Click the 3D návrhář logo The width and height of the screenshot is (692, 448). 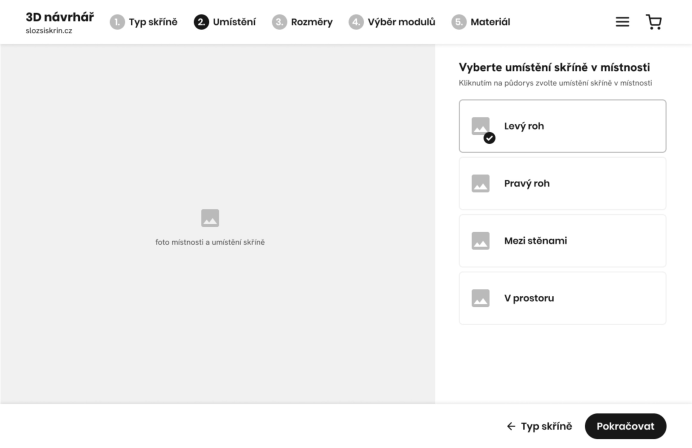(60, 22)
